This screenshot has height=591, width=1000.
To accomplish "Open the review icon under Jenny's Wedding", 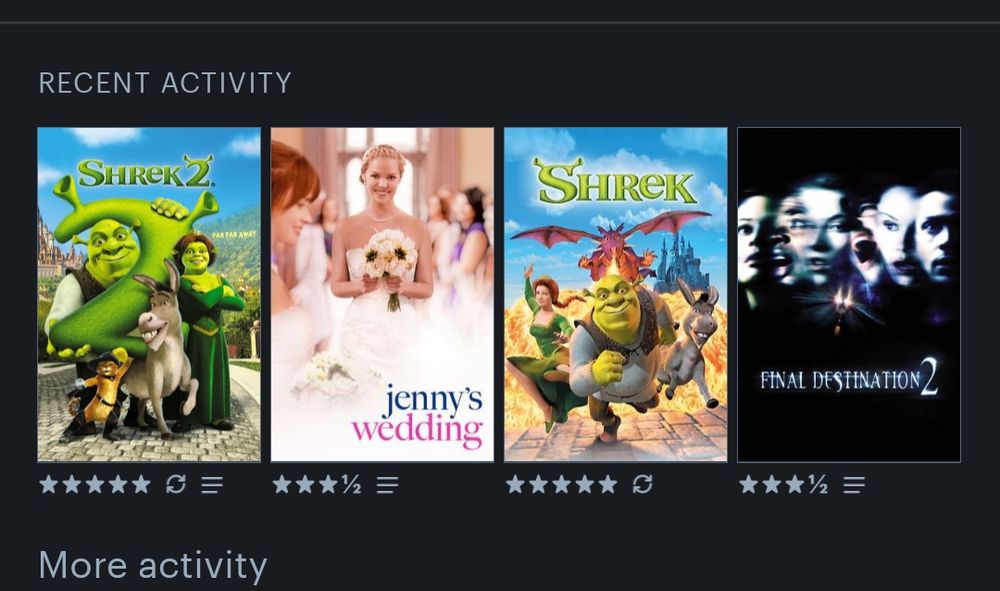I will (x=388, y=485).
